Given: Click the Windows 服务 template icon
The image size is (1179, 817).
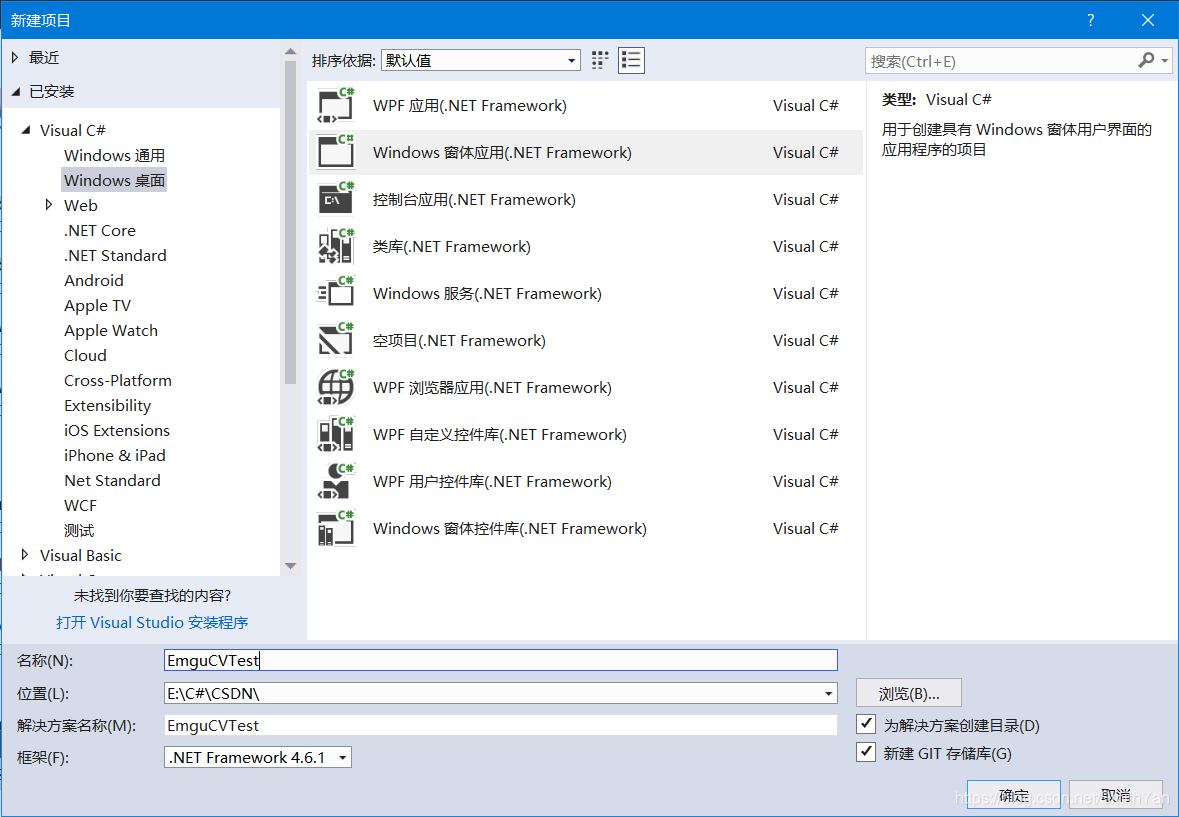Looking at the screenshot, I should (x=335, y=294).
